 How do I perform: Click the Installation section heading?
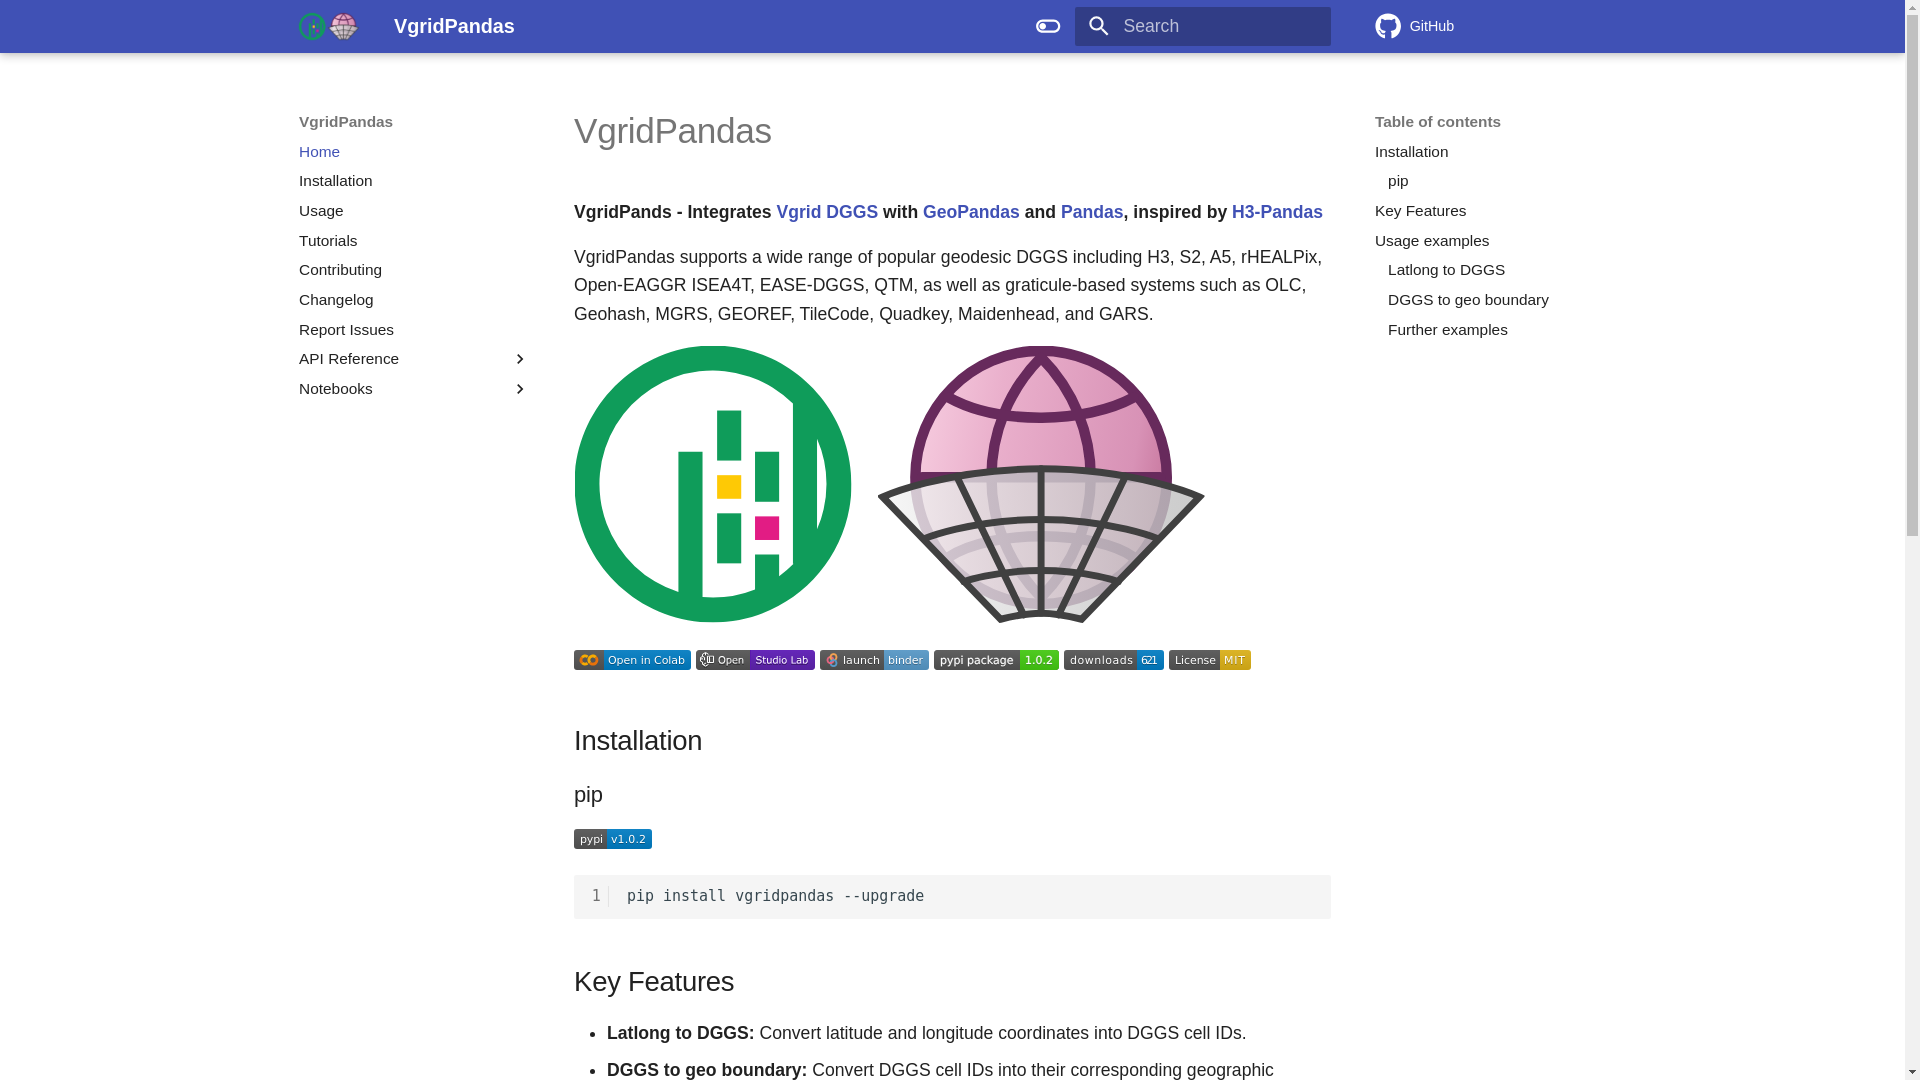(x=638, y=741)
